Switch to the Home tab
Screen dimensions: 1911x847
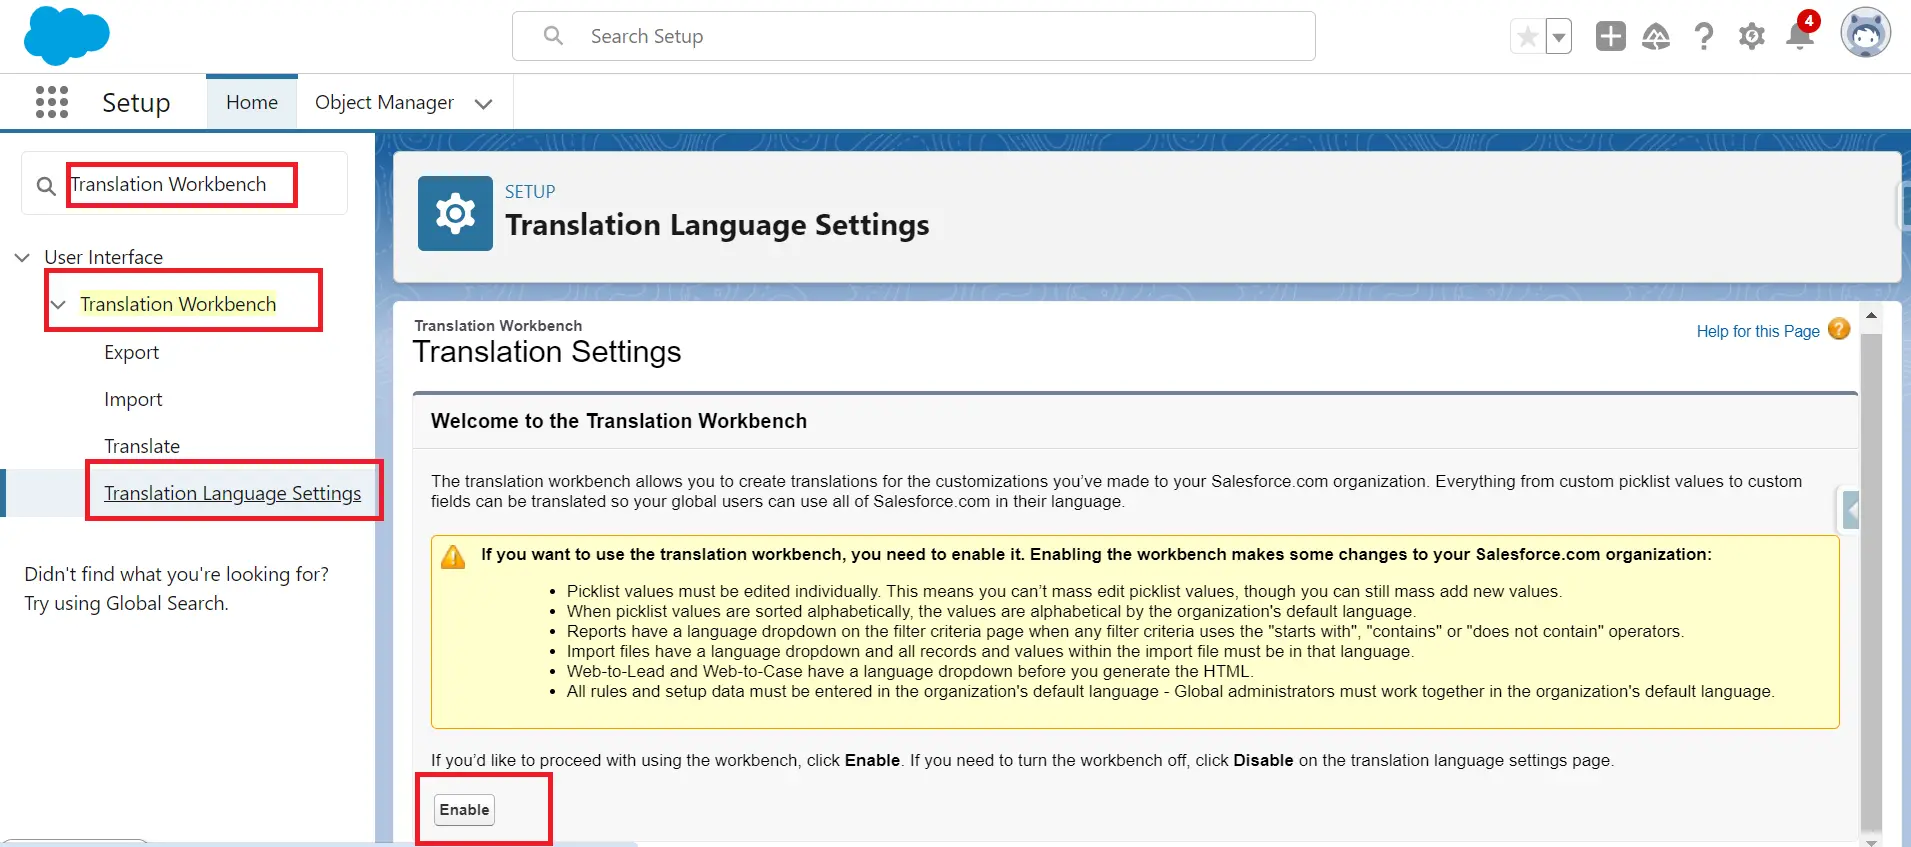pyautogui.click(x=252, y=103)
